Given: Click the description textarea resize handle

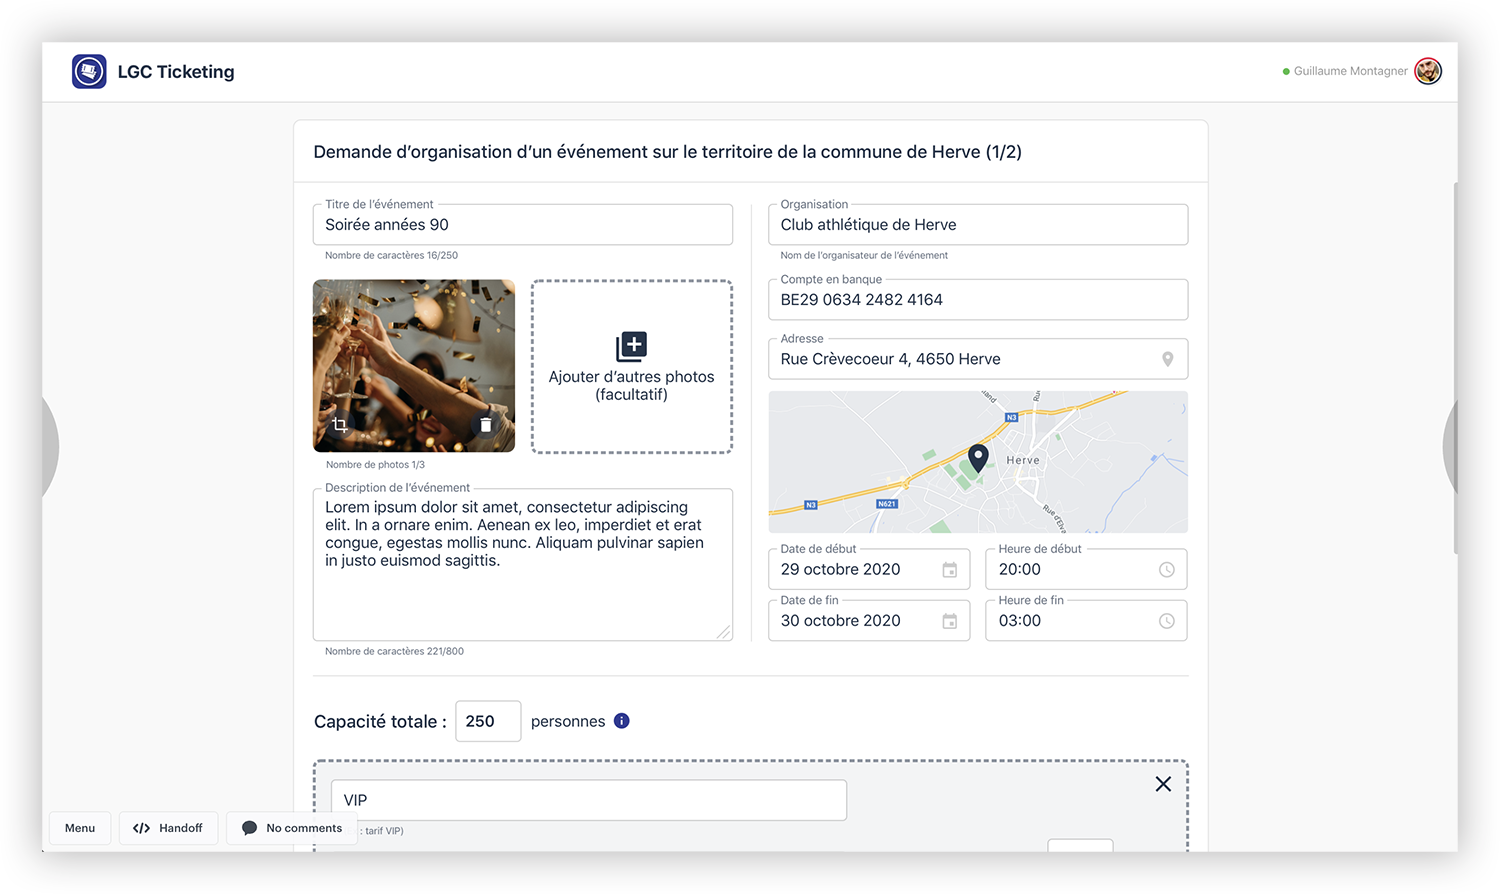Looking at the screenshot, I should (724, 632).
